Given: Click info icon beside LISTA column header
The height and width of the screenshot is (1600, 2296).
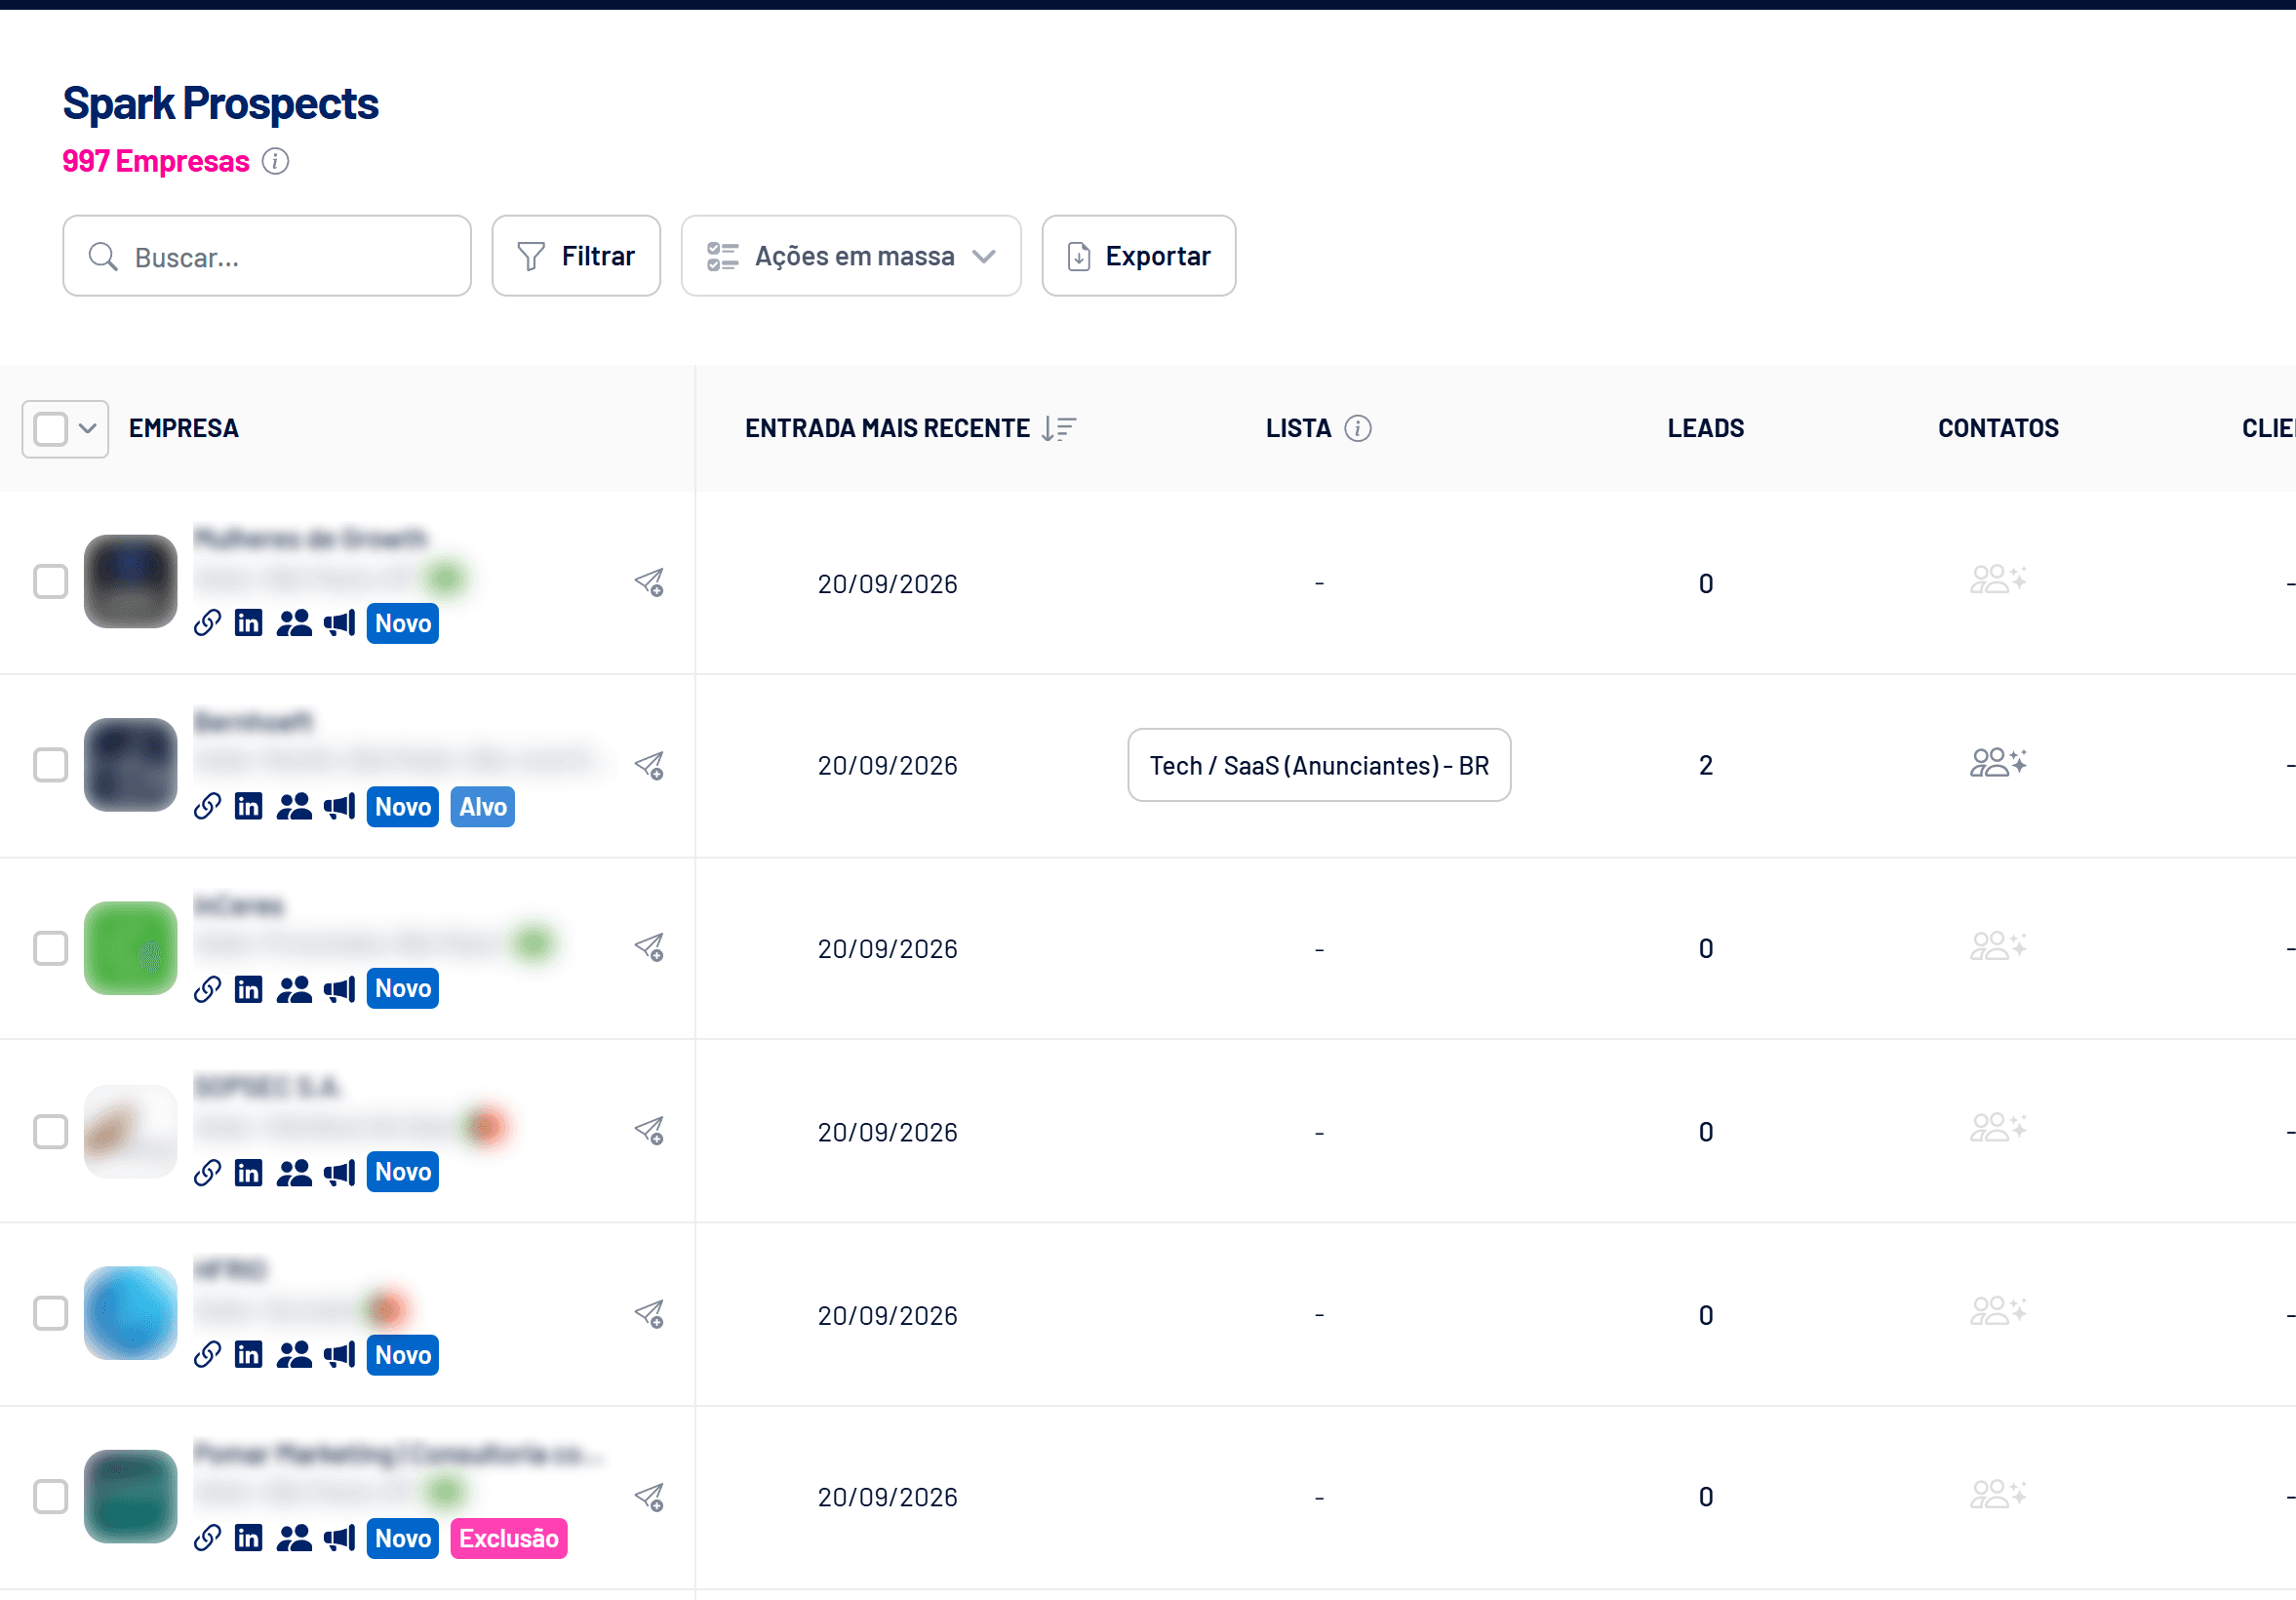Looking at the screenshot, I should [x=1357, y=428].
